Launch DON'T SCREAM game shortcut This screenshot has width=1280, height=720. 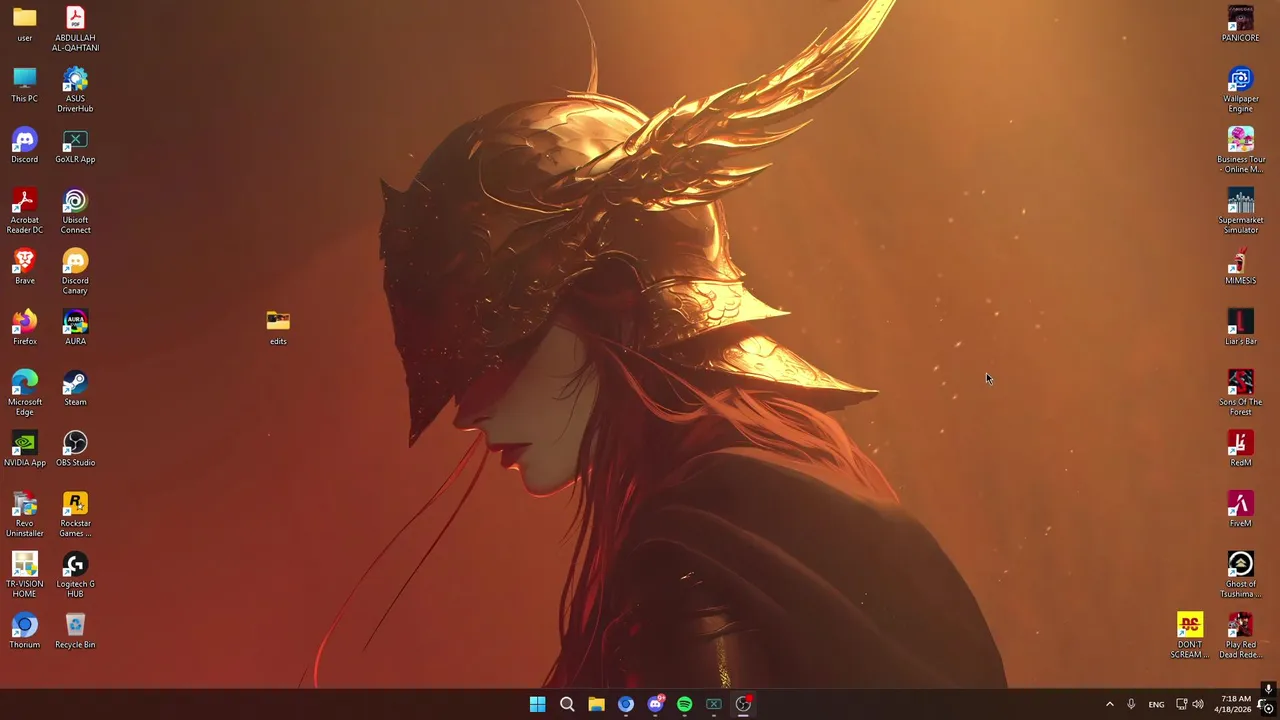coord(1190,636)
